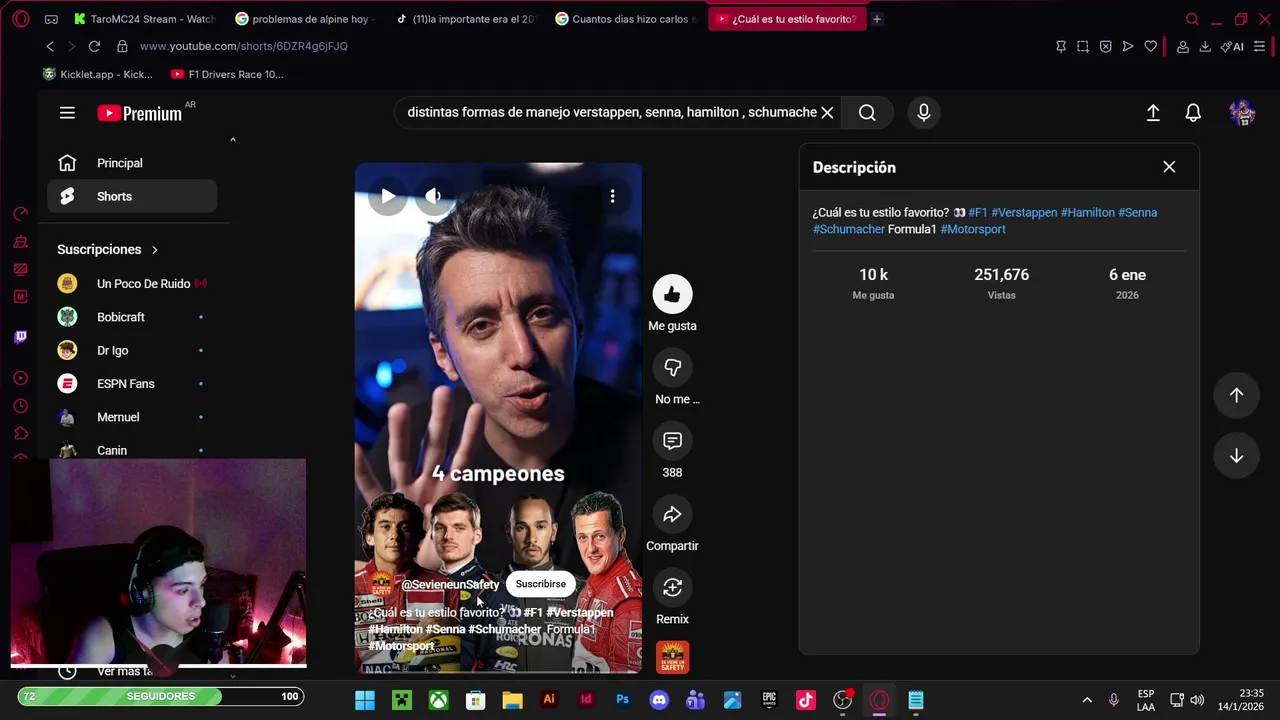Open #Motorsport hashtag in description panel

pos(973,229)
